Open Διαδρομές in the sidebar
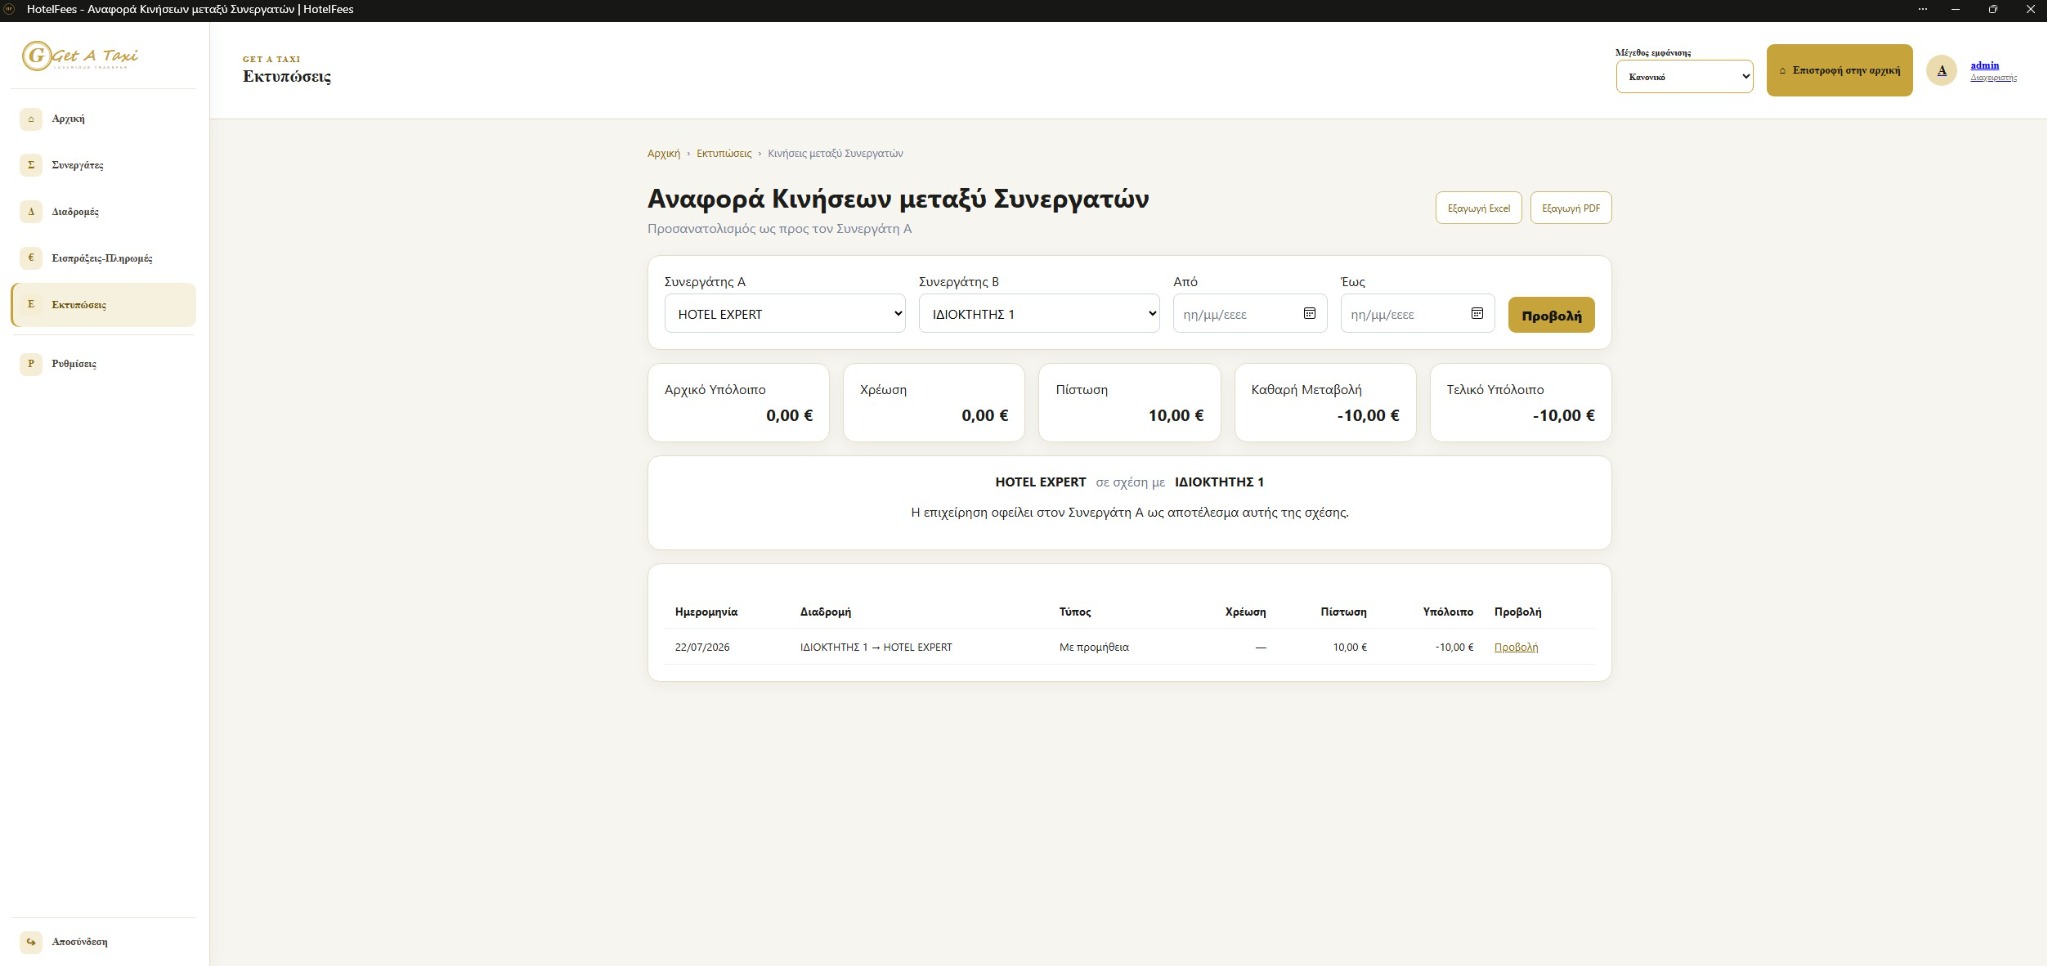Viewport: 2047px width, 966px height. coord(103,212)
